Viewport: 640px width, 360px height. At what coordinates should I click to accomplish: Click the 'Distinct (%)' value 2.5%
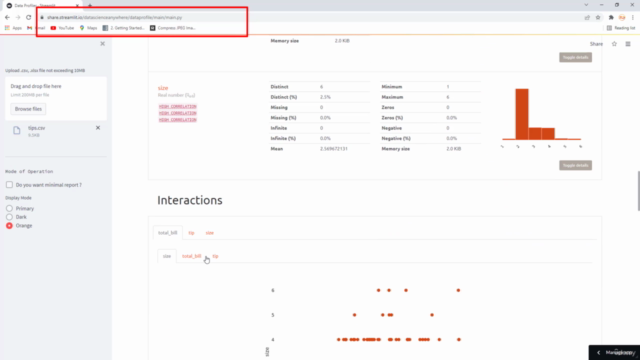pyautogui.click(x=325, y=97)
